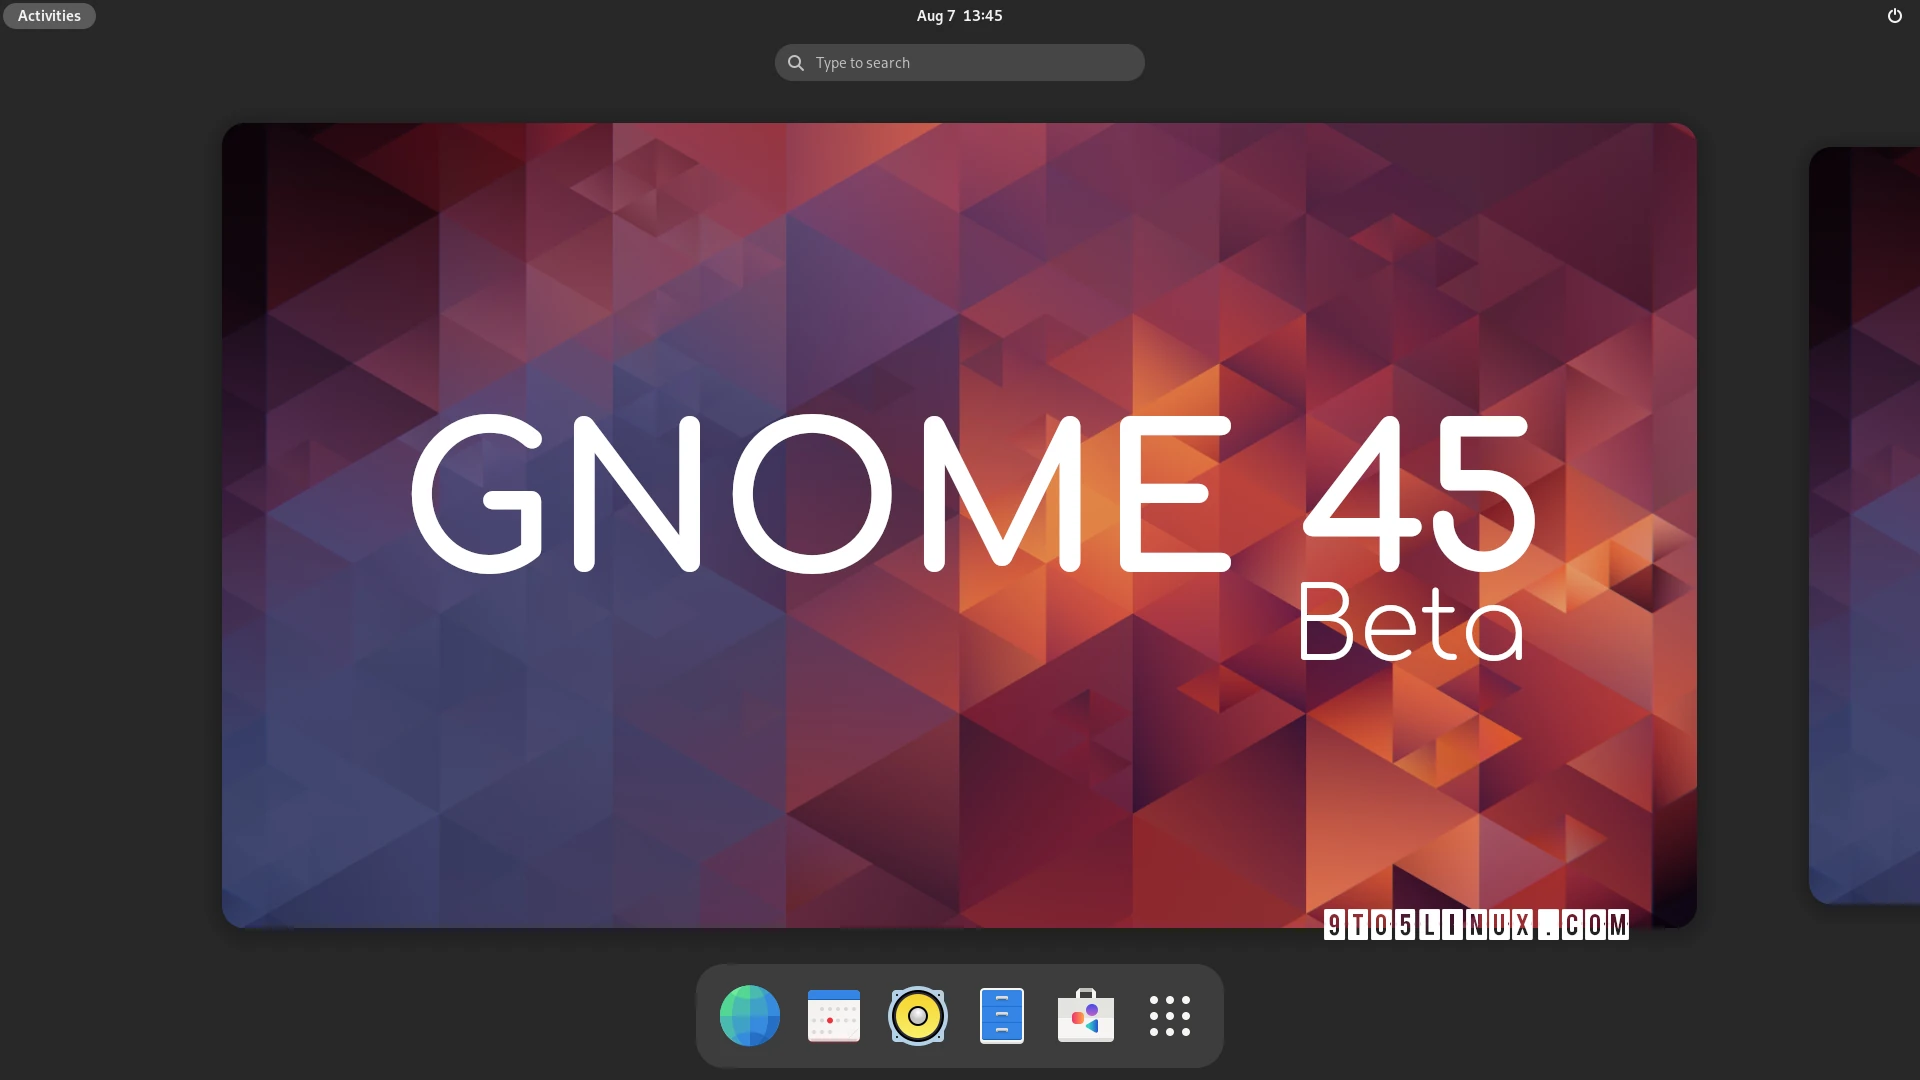1920x1080 pixels.
Task: Select the GNOME 45 Beta workspace preview
Action: (x=959, y=525)
